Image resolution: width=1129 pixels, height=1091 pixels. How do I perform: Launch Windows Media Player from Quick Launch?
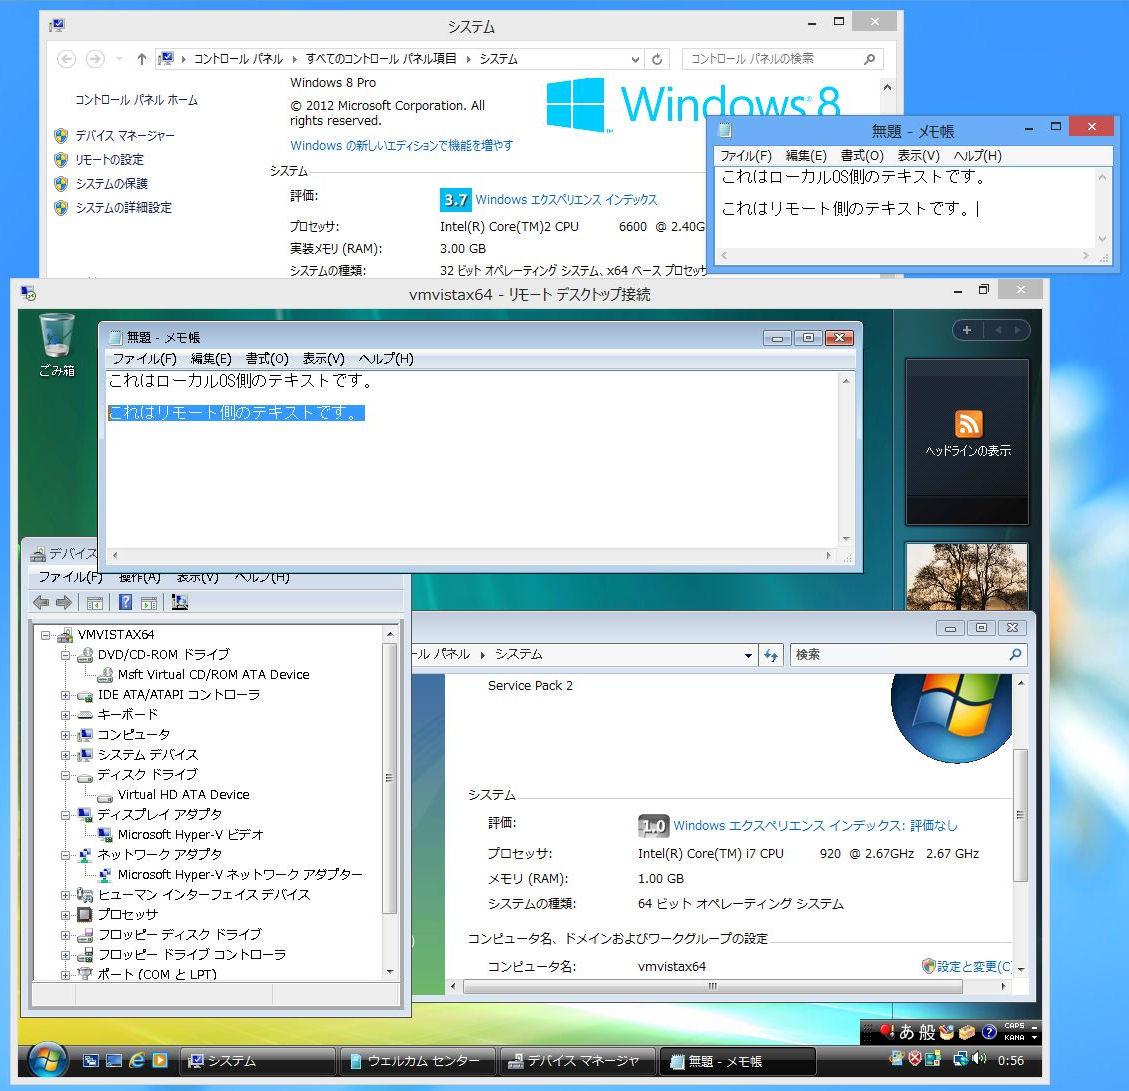(x=160, y=1060)
